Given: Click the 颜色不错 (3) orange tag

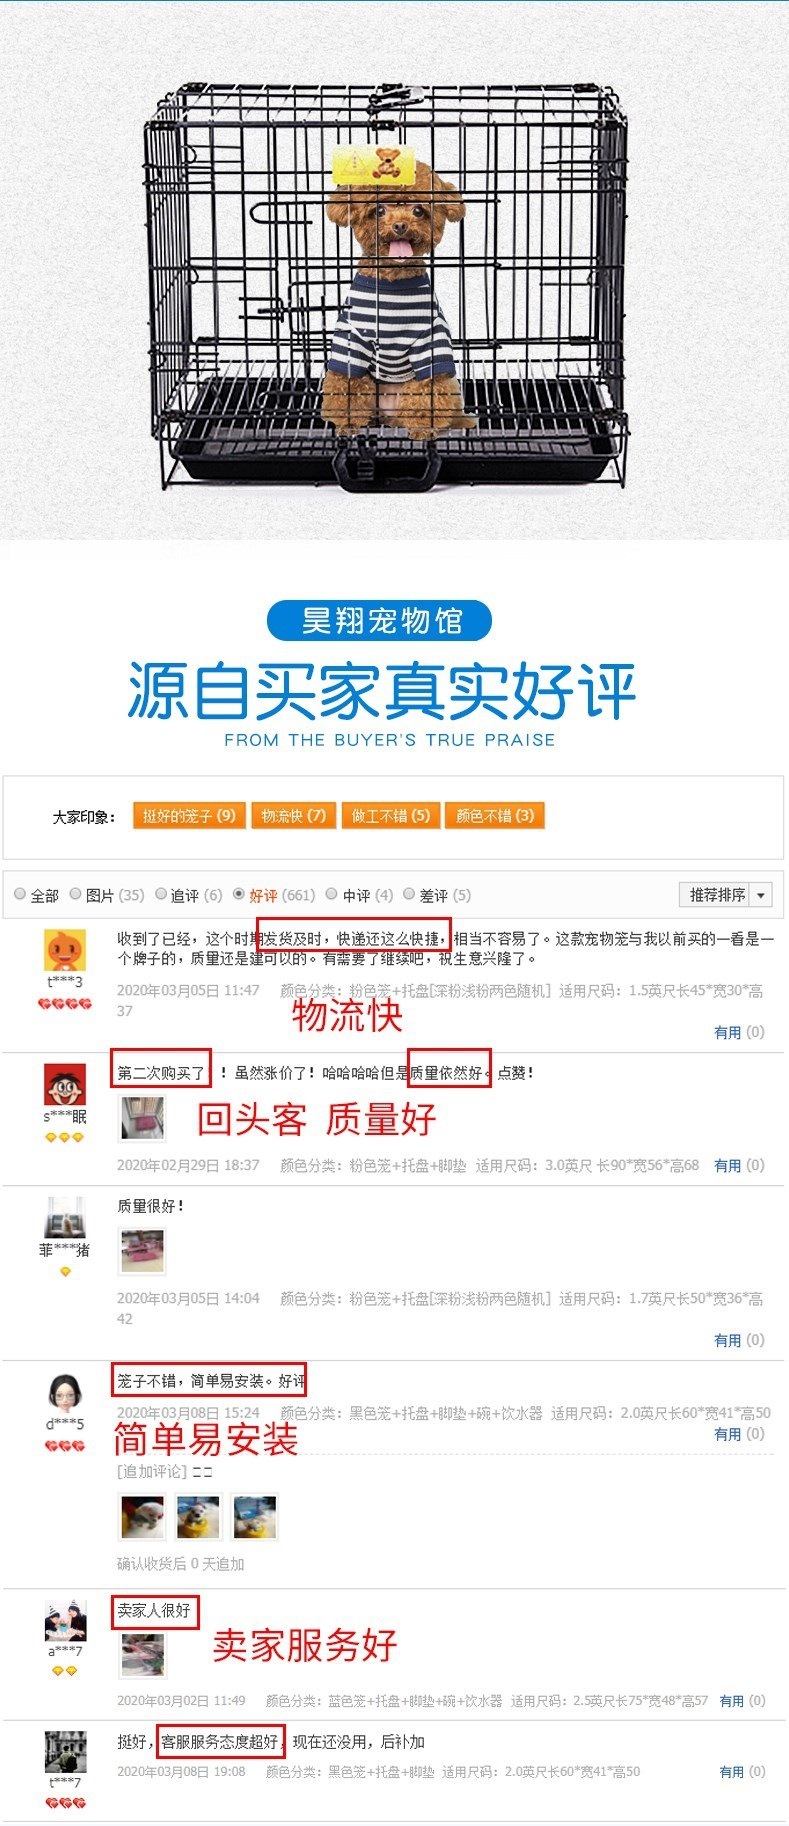Looking at the screenshot, I should pyautogui.click(x=495, y=816).
